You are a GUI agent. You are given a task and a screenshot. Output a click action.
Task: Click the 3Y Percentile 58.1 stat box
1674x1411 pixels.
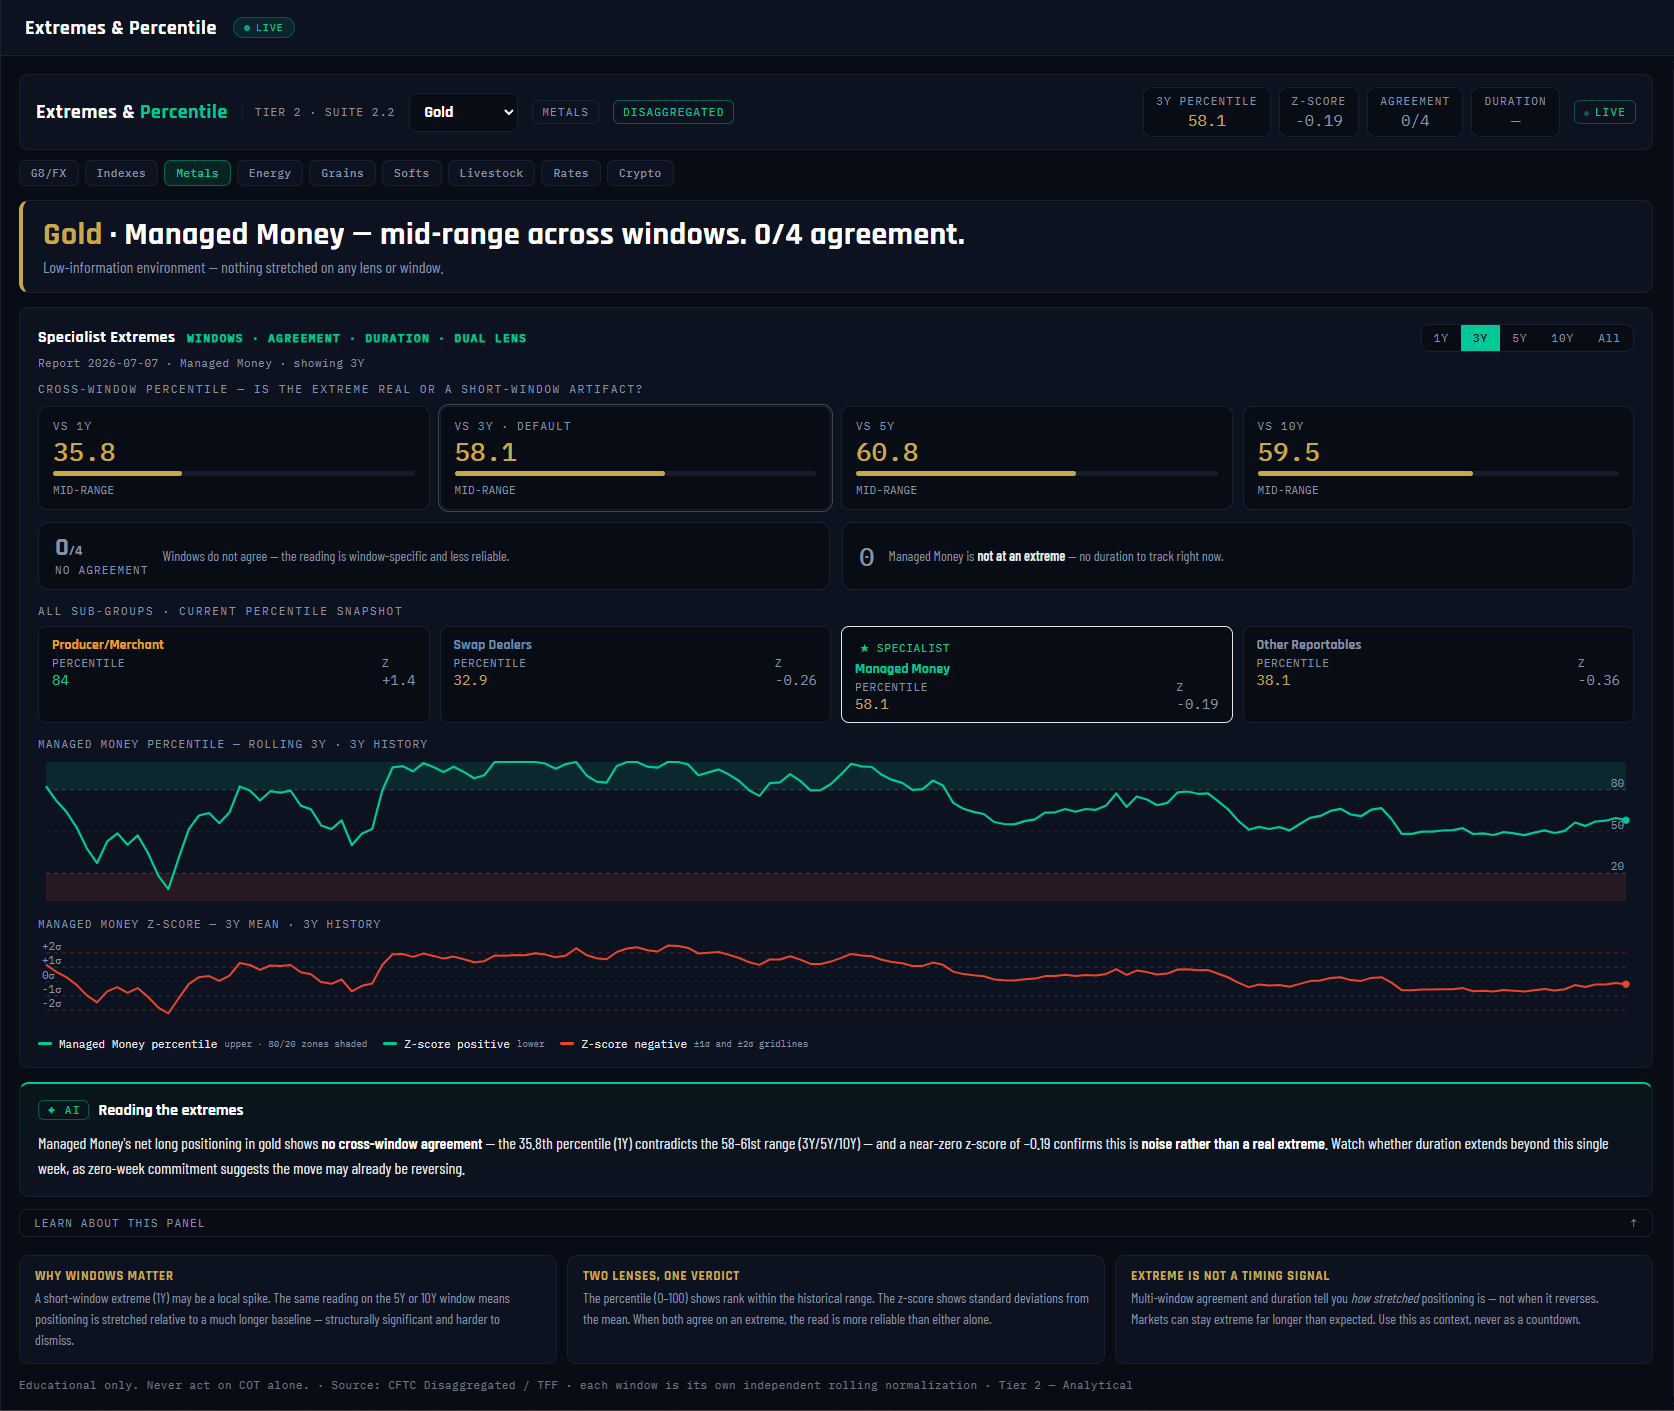click(1206, 112)
